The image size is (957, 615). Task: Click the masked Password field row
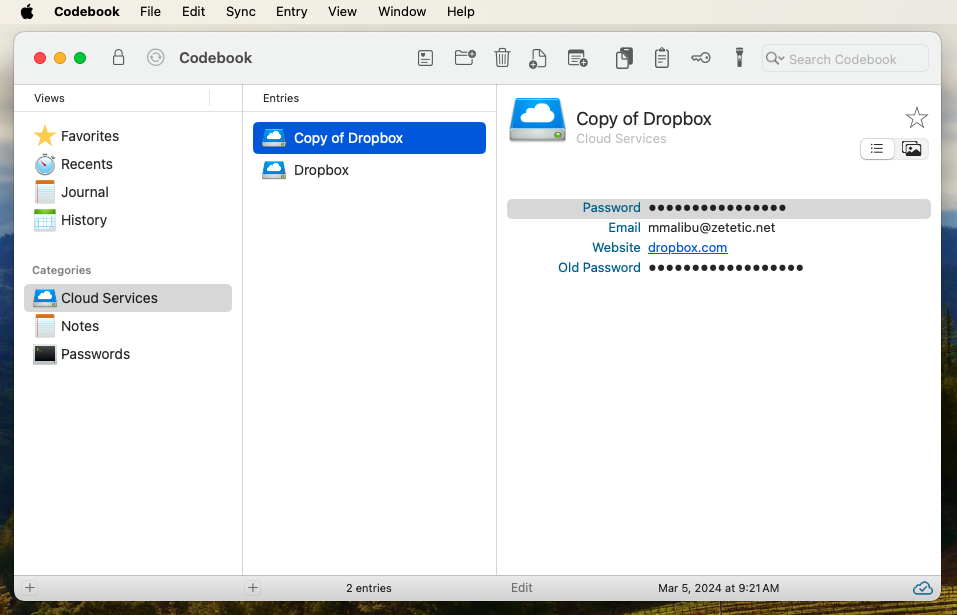(718, 208)
